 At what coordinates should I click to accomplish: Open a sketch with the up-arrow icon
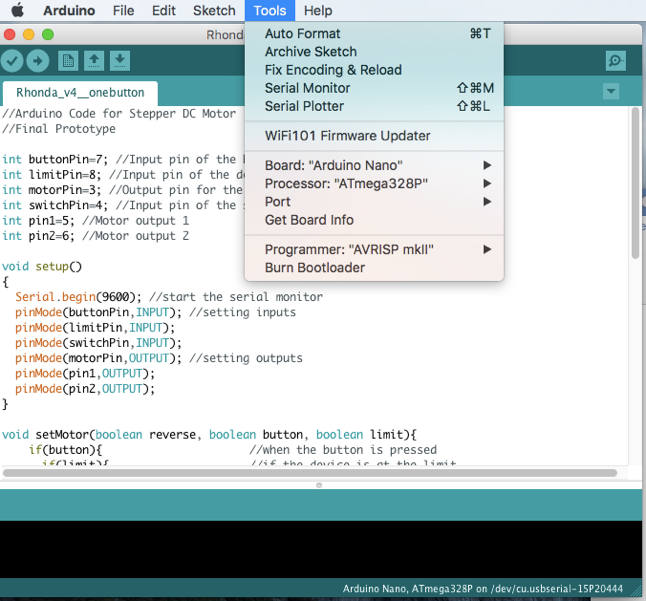pyautogui.click(x=94, y=61)
